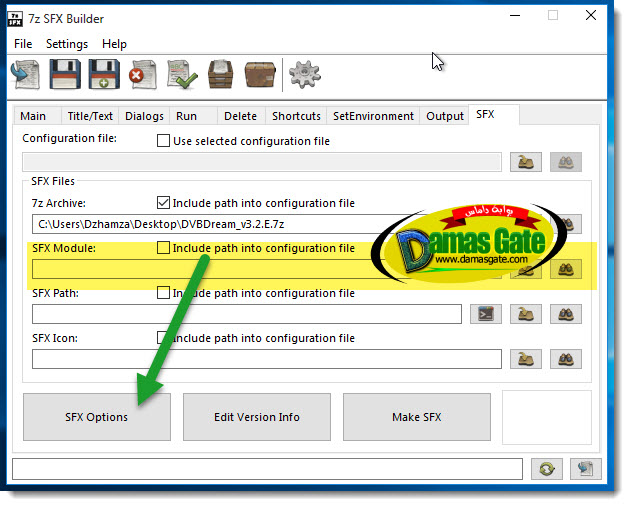The width and height of the screenshot is (629, 506).
Task: Browse SFX Path with boot icon
Action: 526,314
